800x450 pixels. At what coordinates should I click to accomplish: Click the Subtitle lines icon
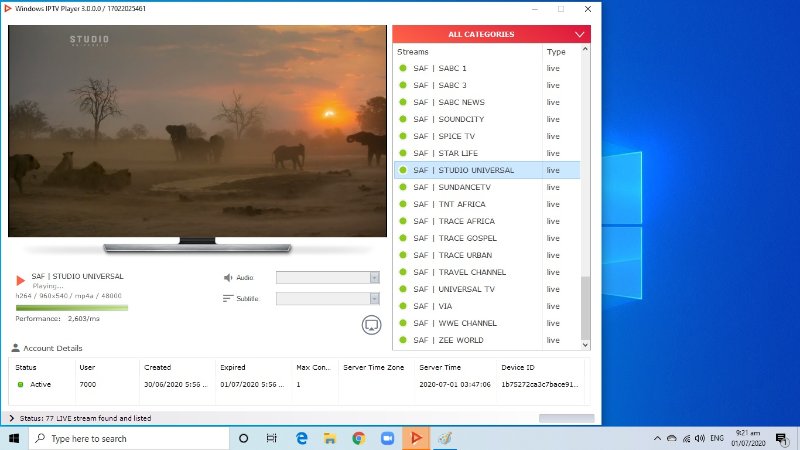[x=228, y=298]
